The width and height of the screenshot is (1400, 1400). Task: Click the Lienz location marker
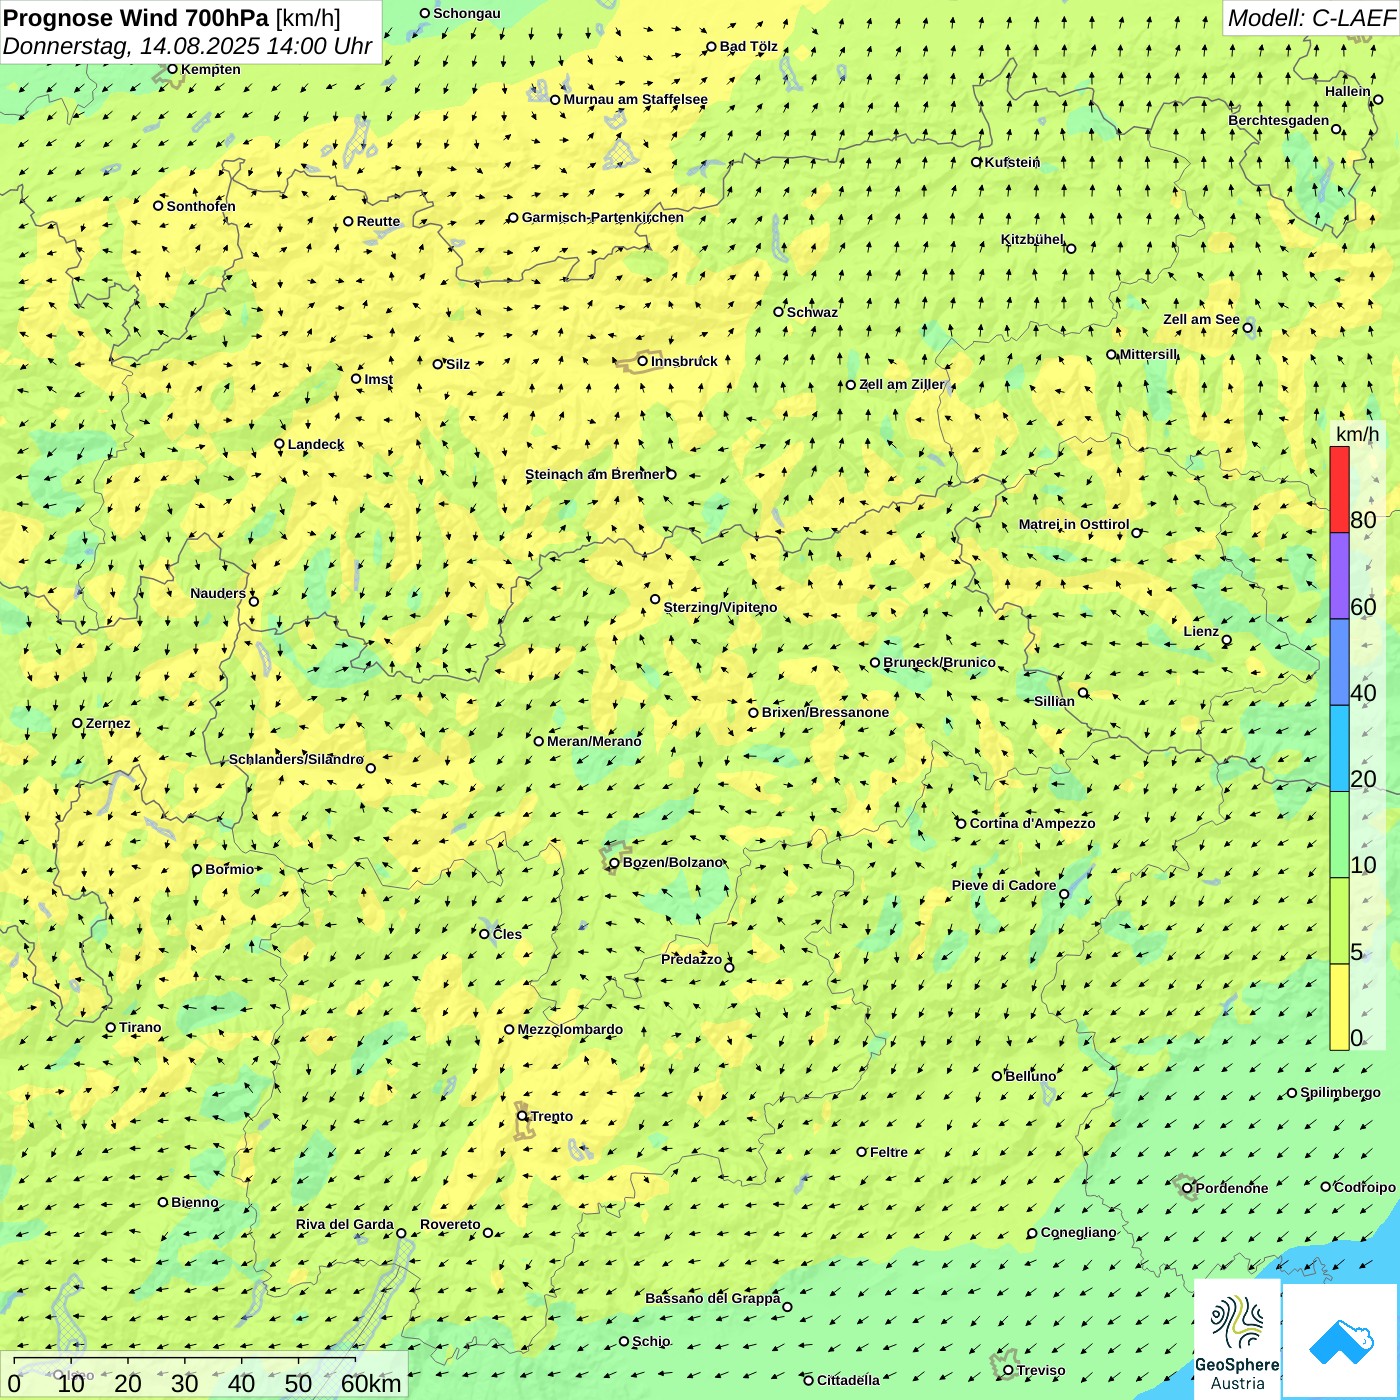(x=1227, y=640)
